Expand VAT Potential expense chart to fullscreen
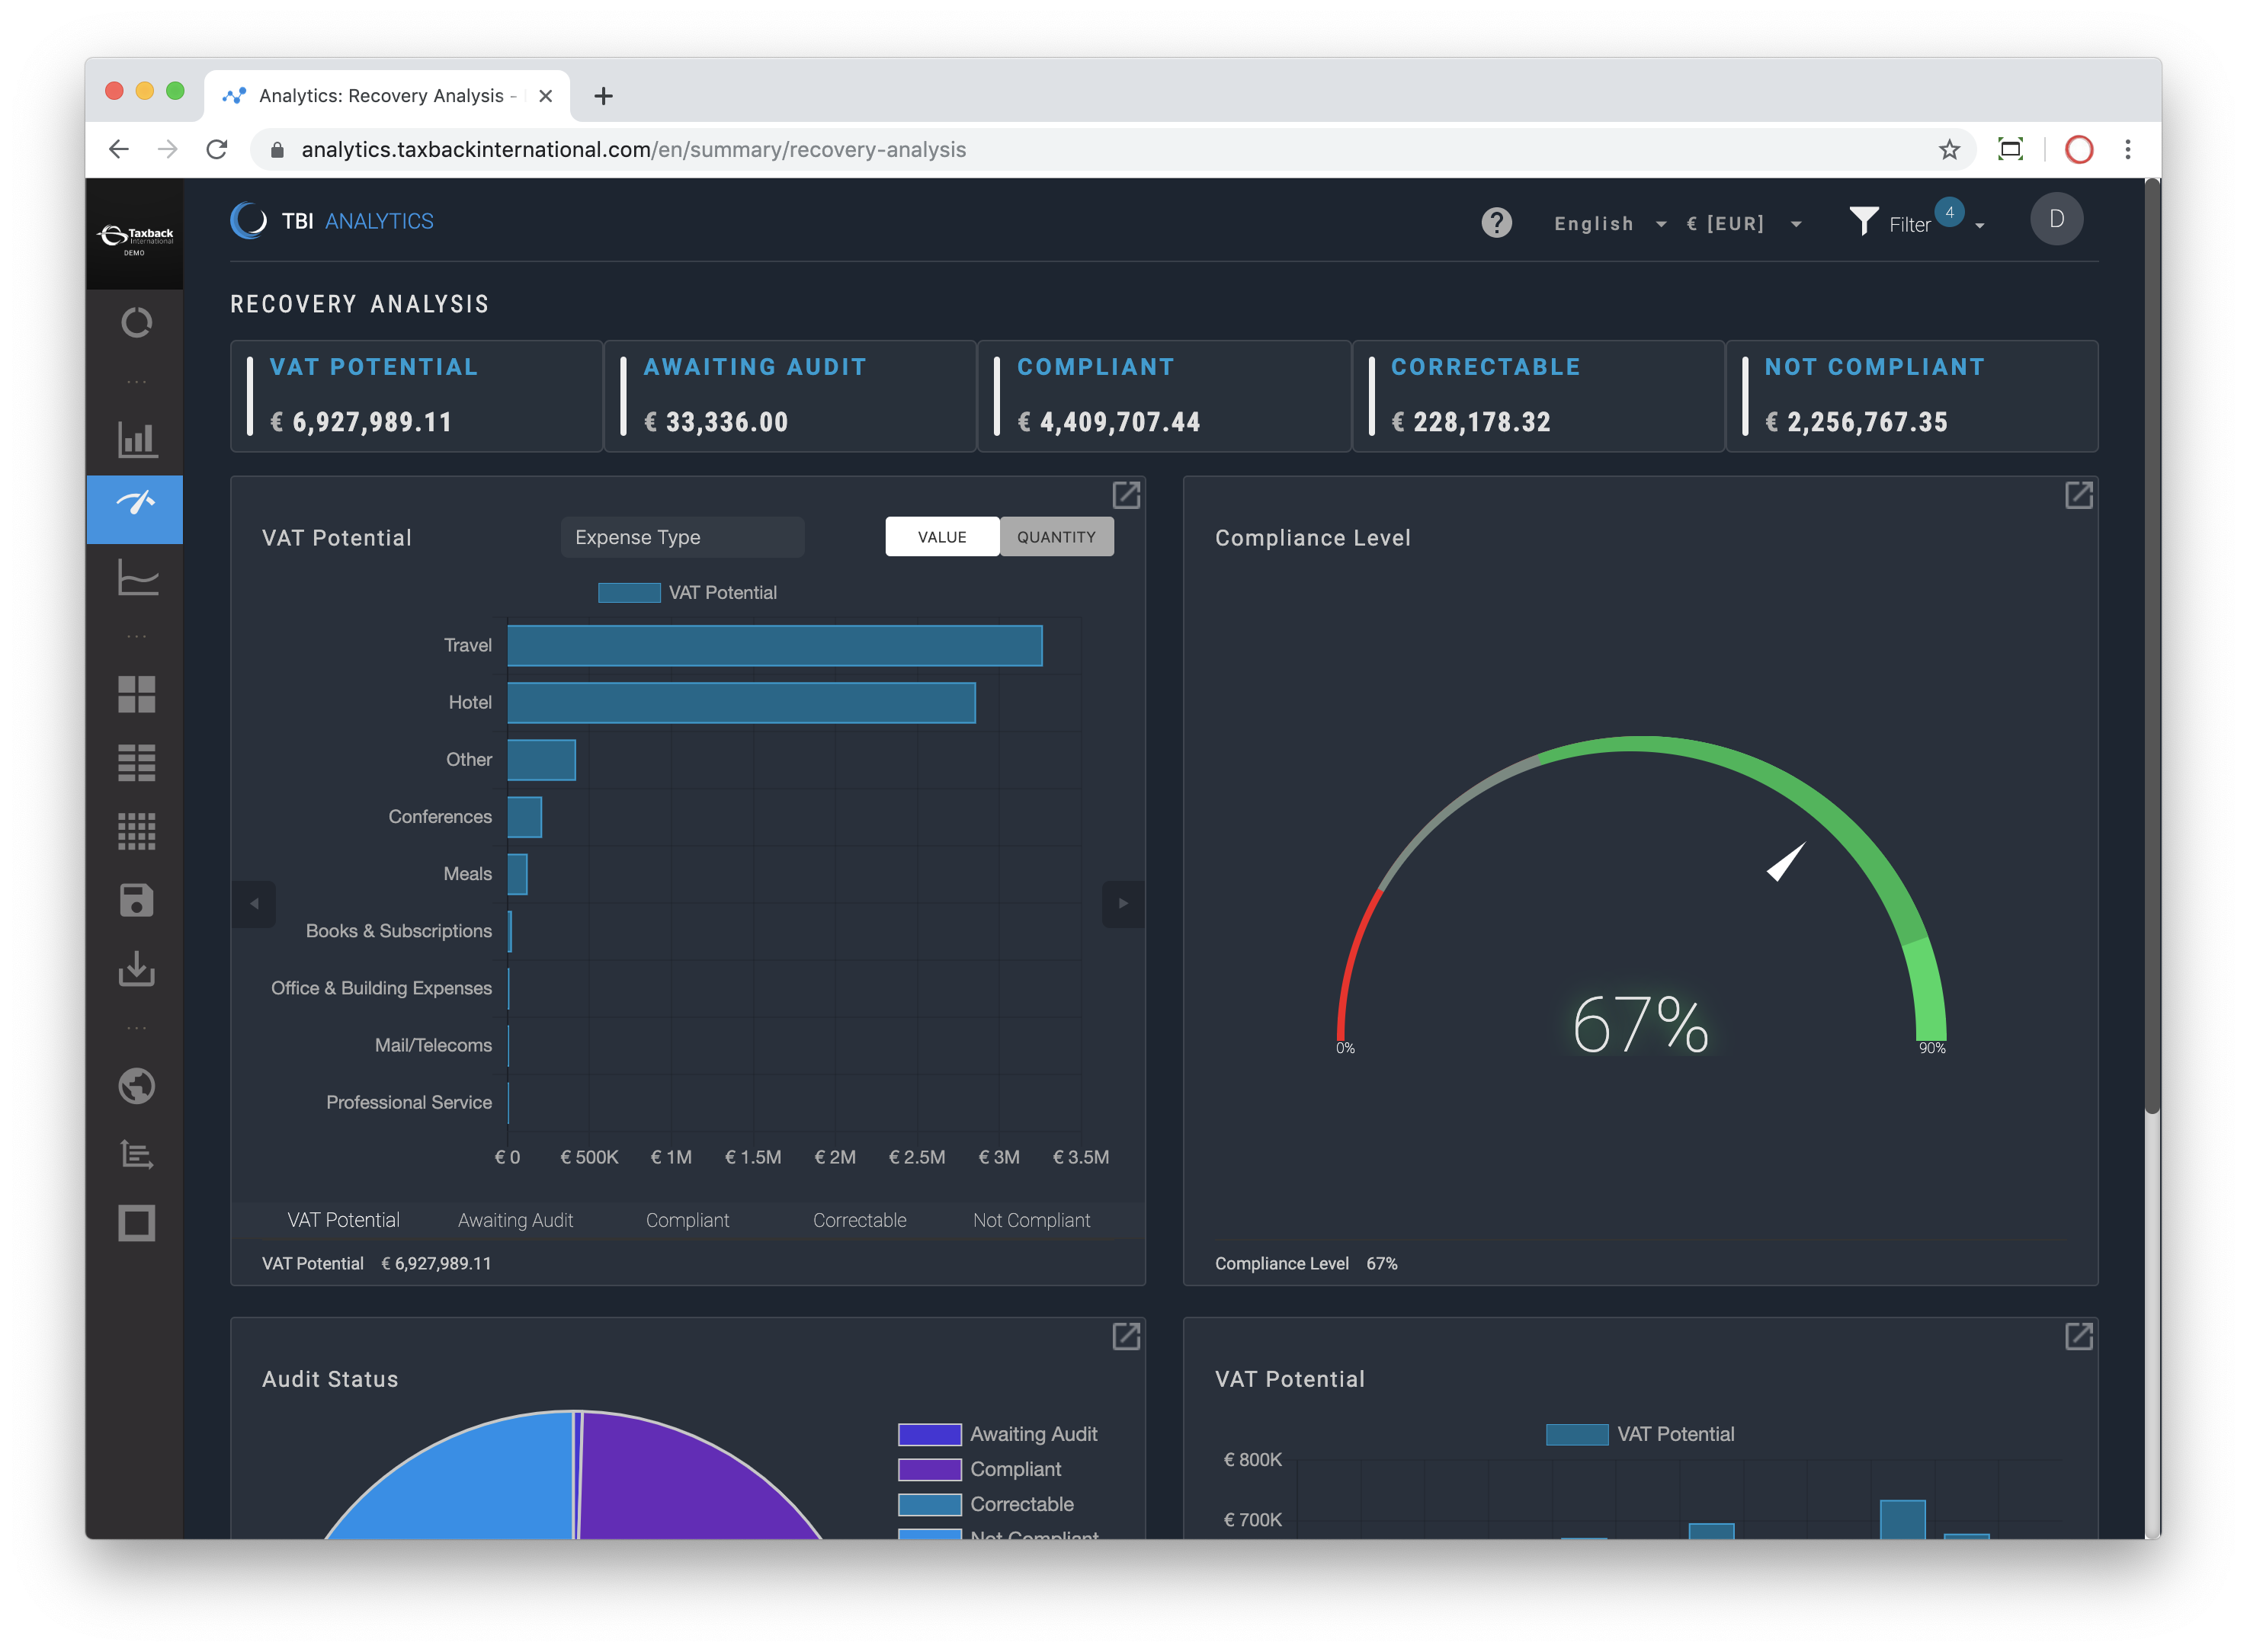This screenshot has height=1652, width=2247. click(1126, 495)
